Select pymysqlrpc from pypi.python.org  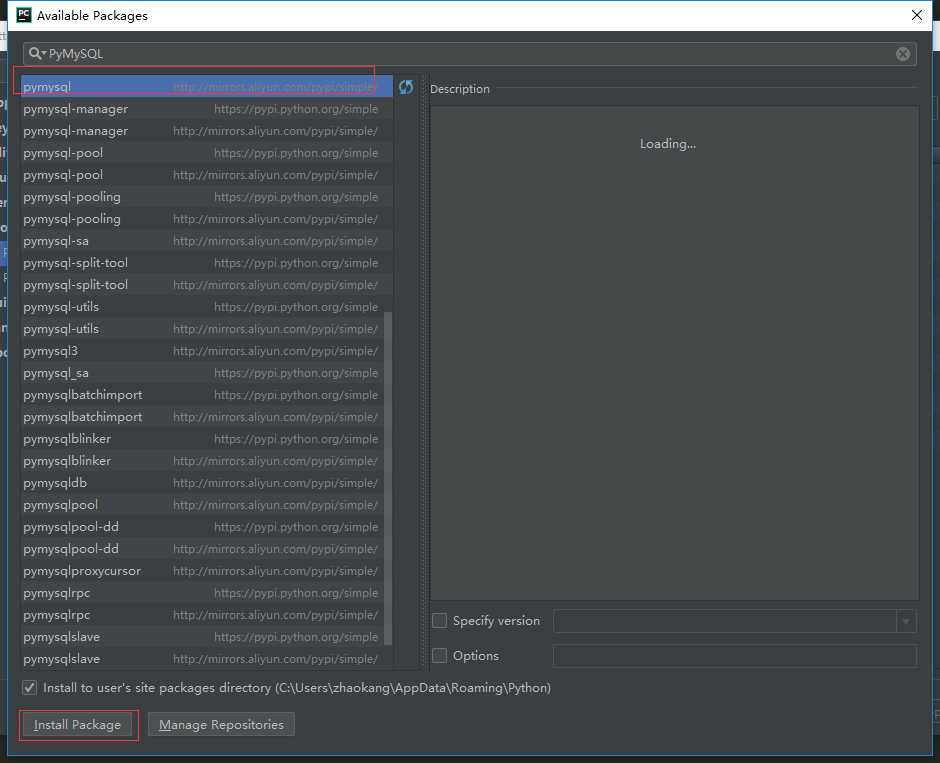point(203,593)
